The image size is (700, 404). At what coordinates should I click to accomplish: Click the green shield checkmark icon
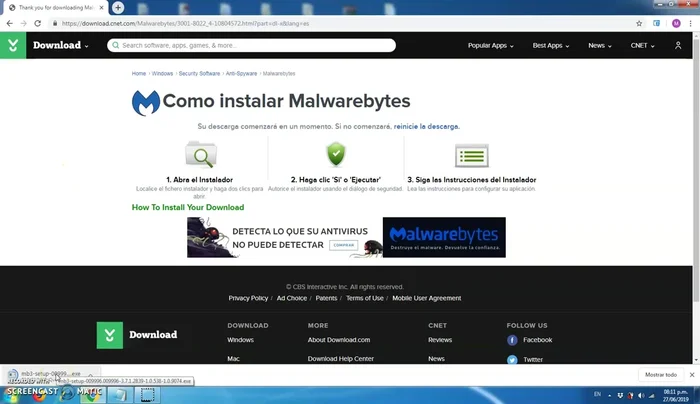[x=336, y=154]
